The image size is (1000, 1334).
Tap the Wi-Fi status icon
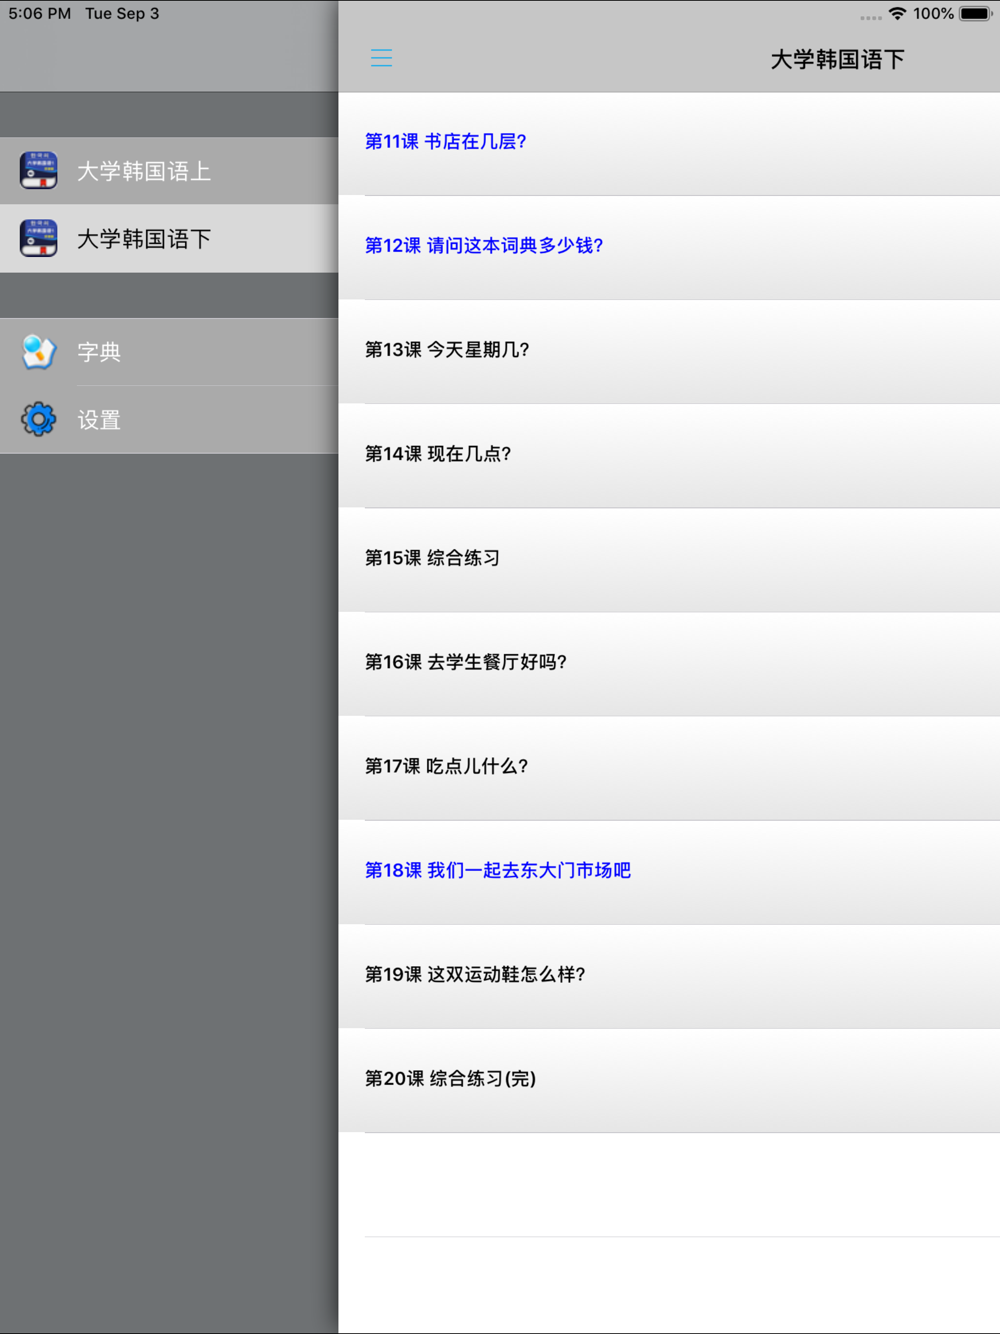pos(897,14)
